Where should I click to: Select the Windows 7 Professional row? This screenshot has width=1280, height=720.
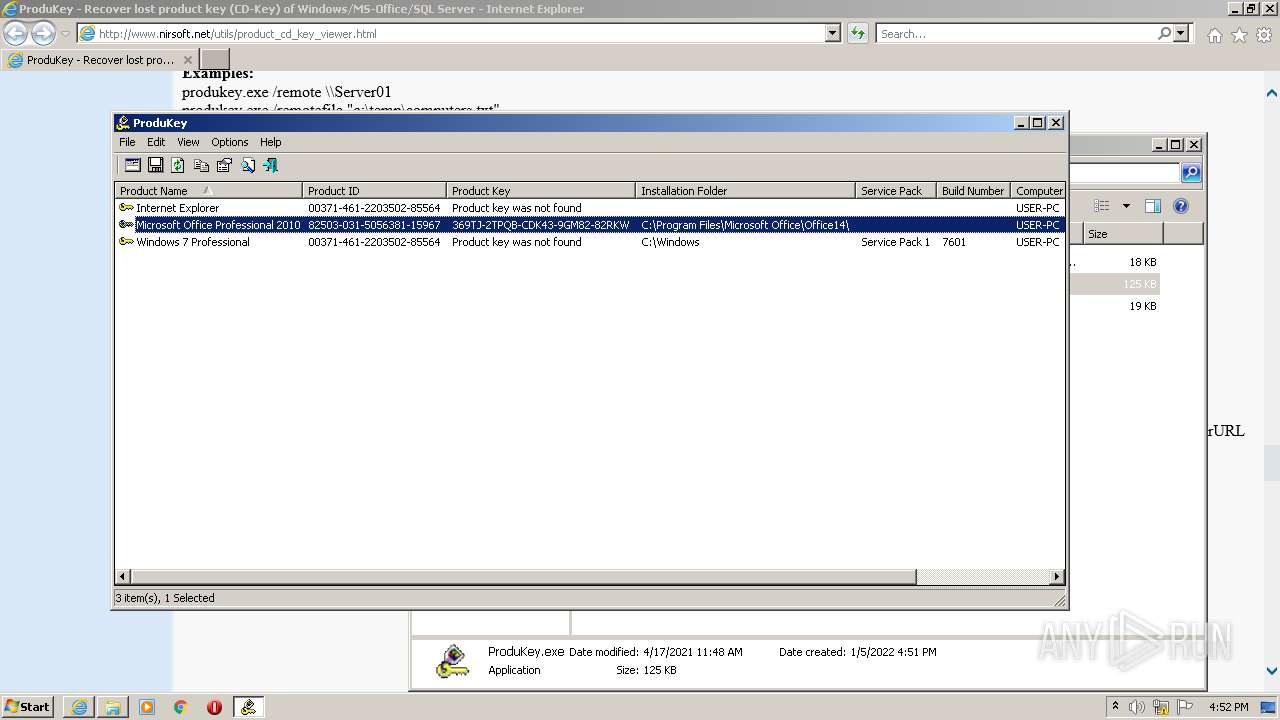(x=590, y=242)
